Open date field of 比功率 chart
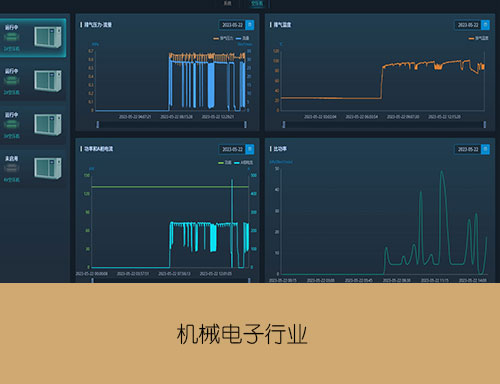This screenshot has height=384, width=500. pos(468,149)
